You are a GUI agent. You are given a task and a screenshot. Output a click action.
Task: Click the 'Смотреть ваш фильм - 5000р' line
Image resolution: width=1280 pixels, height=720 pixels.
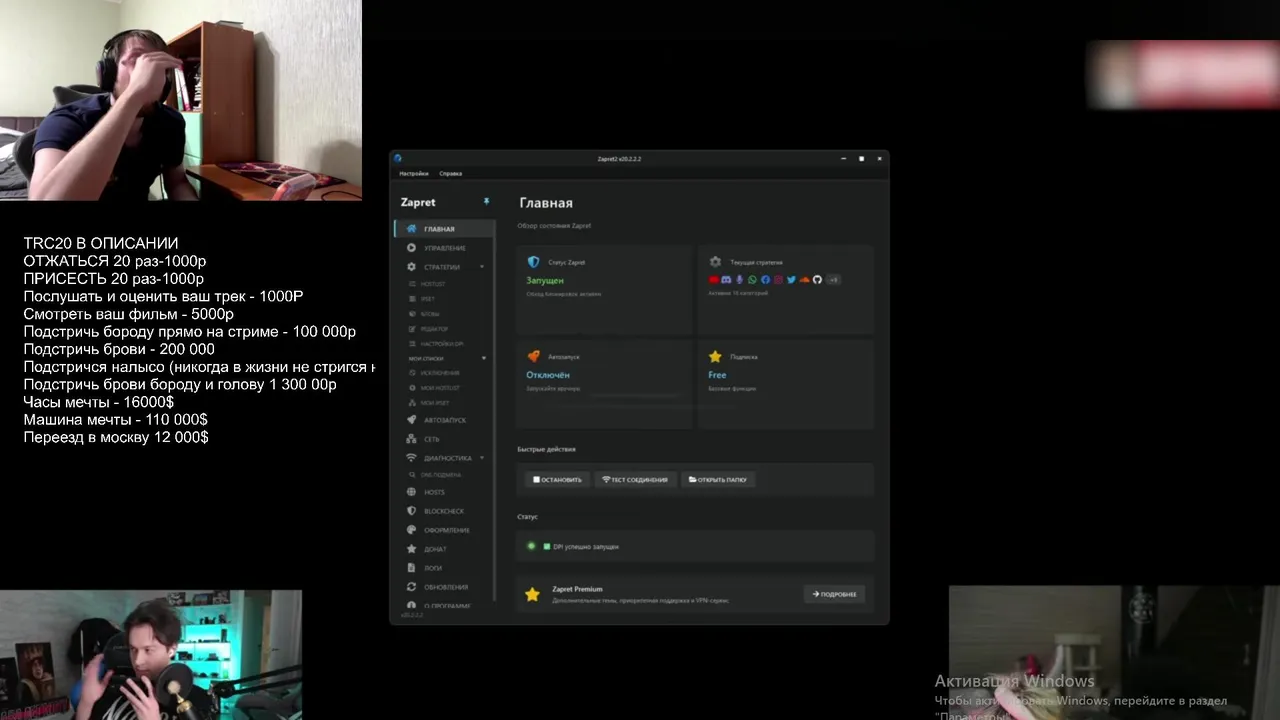click(129, 314)
